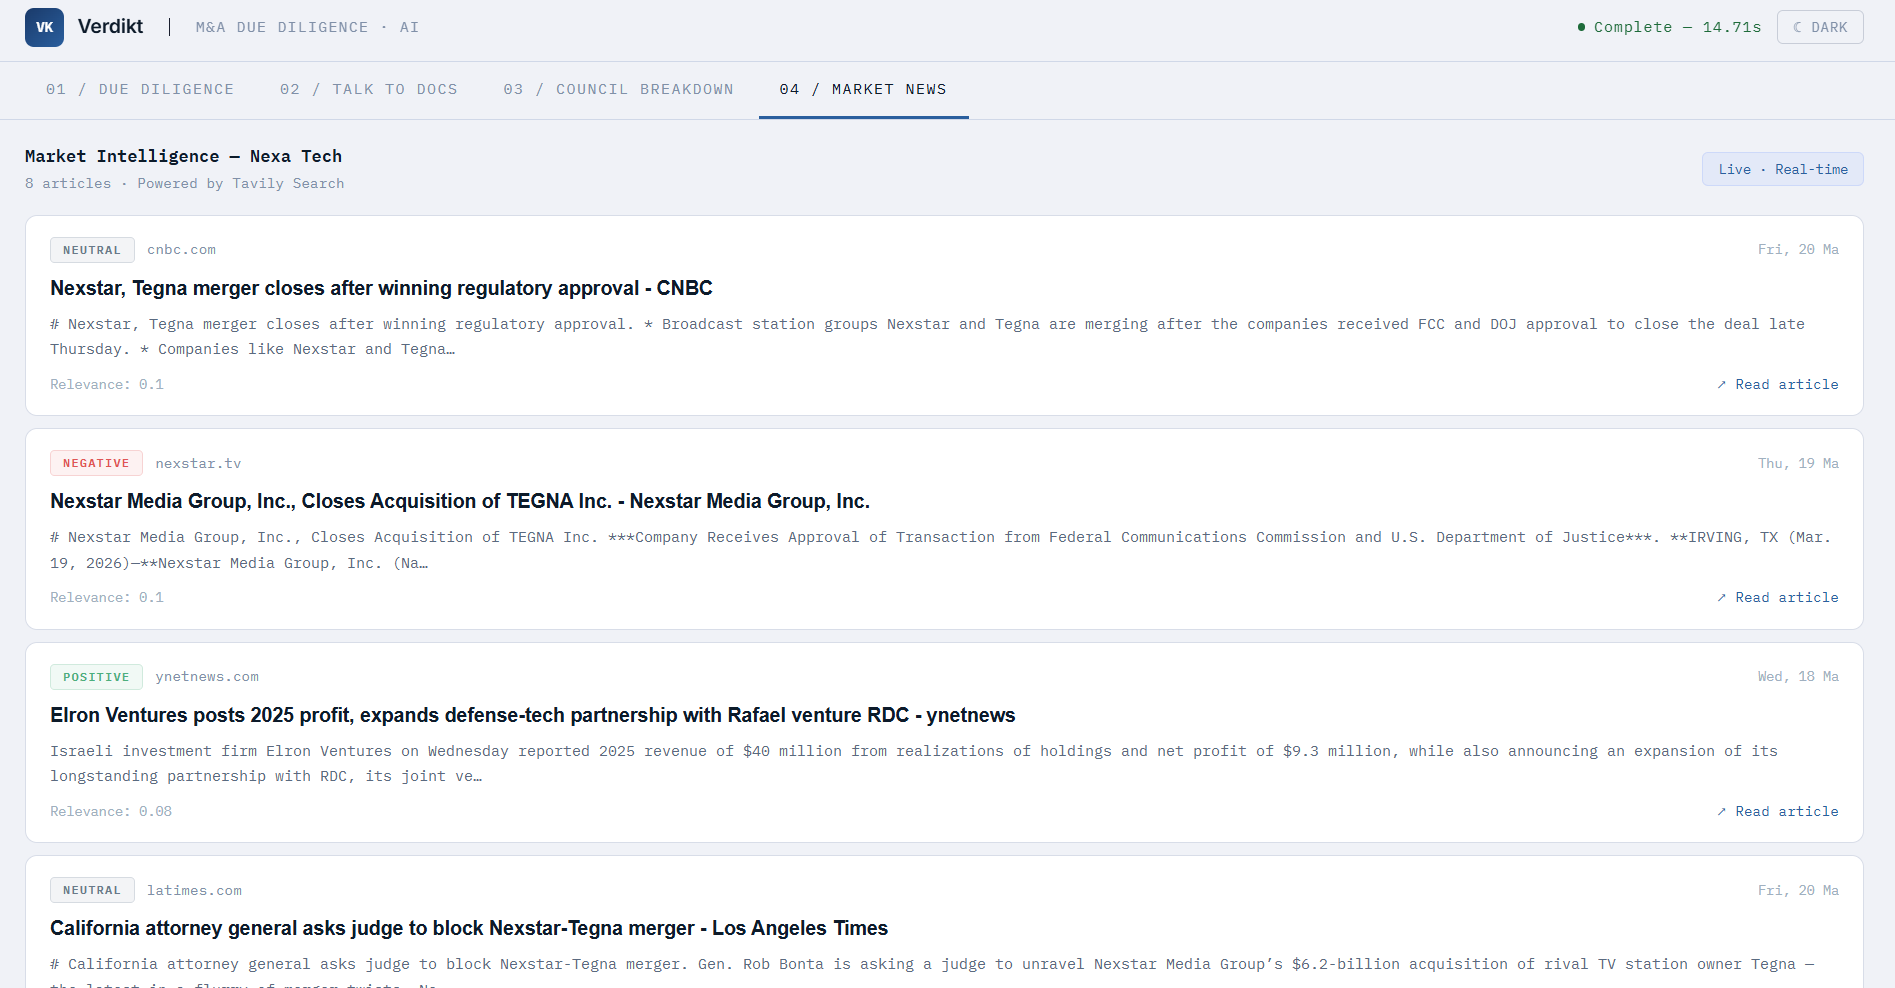Click the Relevance: 0.1 value on CNBC article

click(x=107, y=384)
